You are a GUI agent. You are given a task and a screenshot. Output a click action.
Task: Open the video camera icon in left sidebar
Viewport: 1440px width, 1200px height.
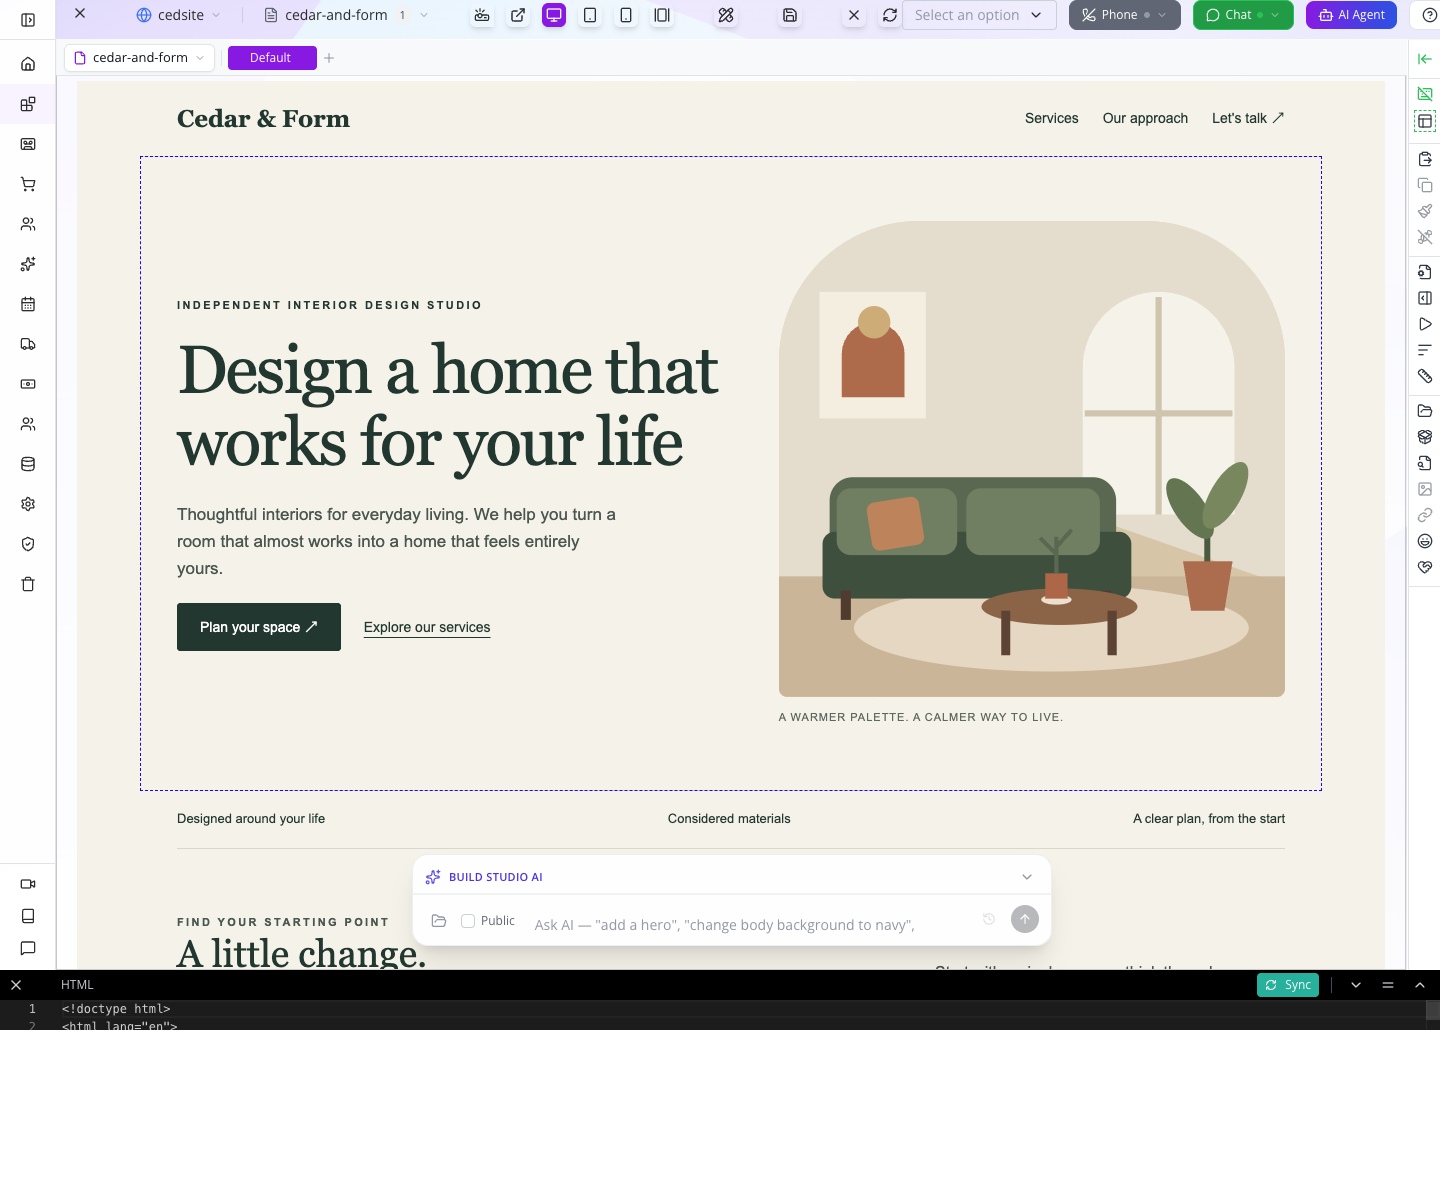28,884
